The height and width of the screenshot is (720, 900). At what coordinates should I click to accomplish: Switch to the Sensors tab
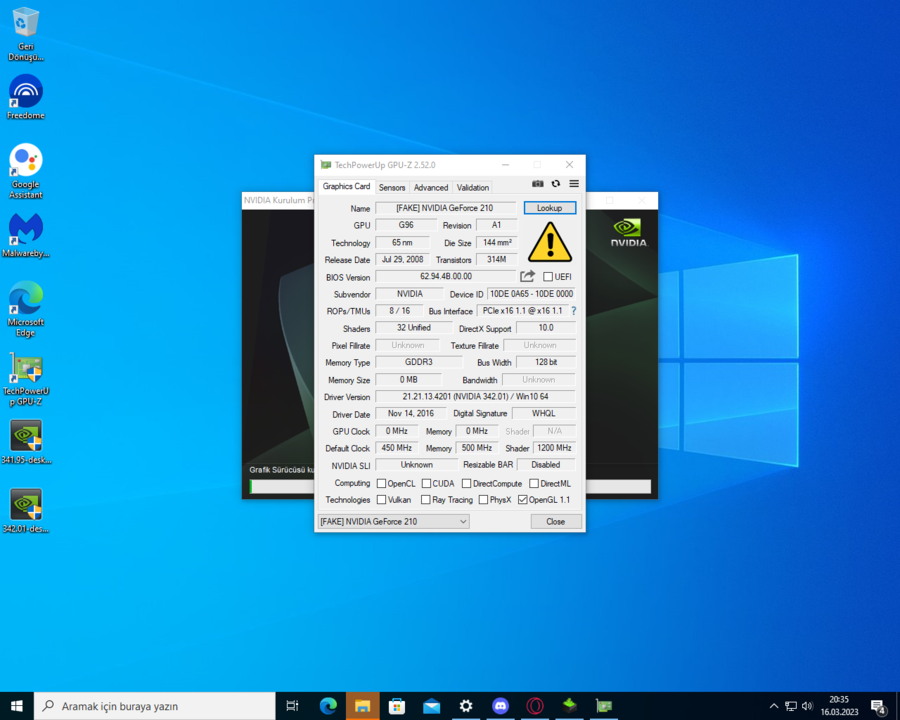(x=392, y=187)
